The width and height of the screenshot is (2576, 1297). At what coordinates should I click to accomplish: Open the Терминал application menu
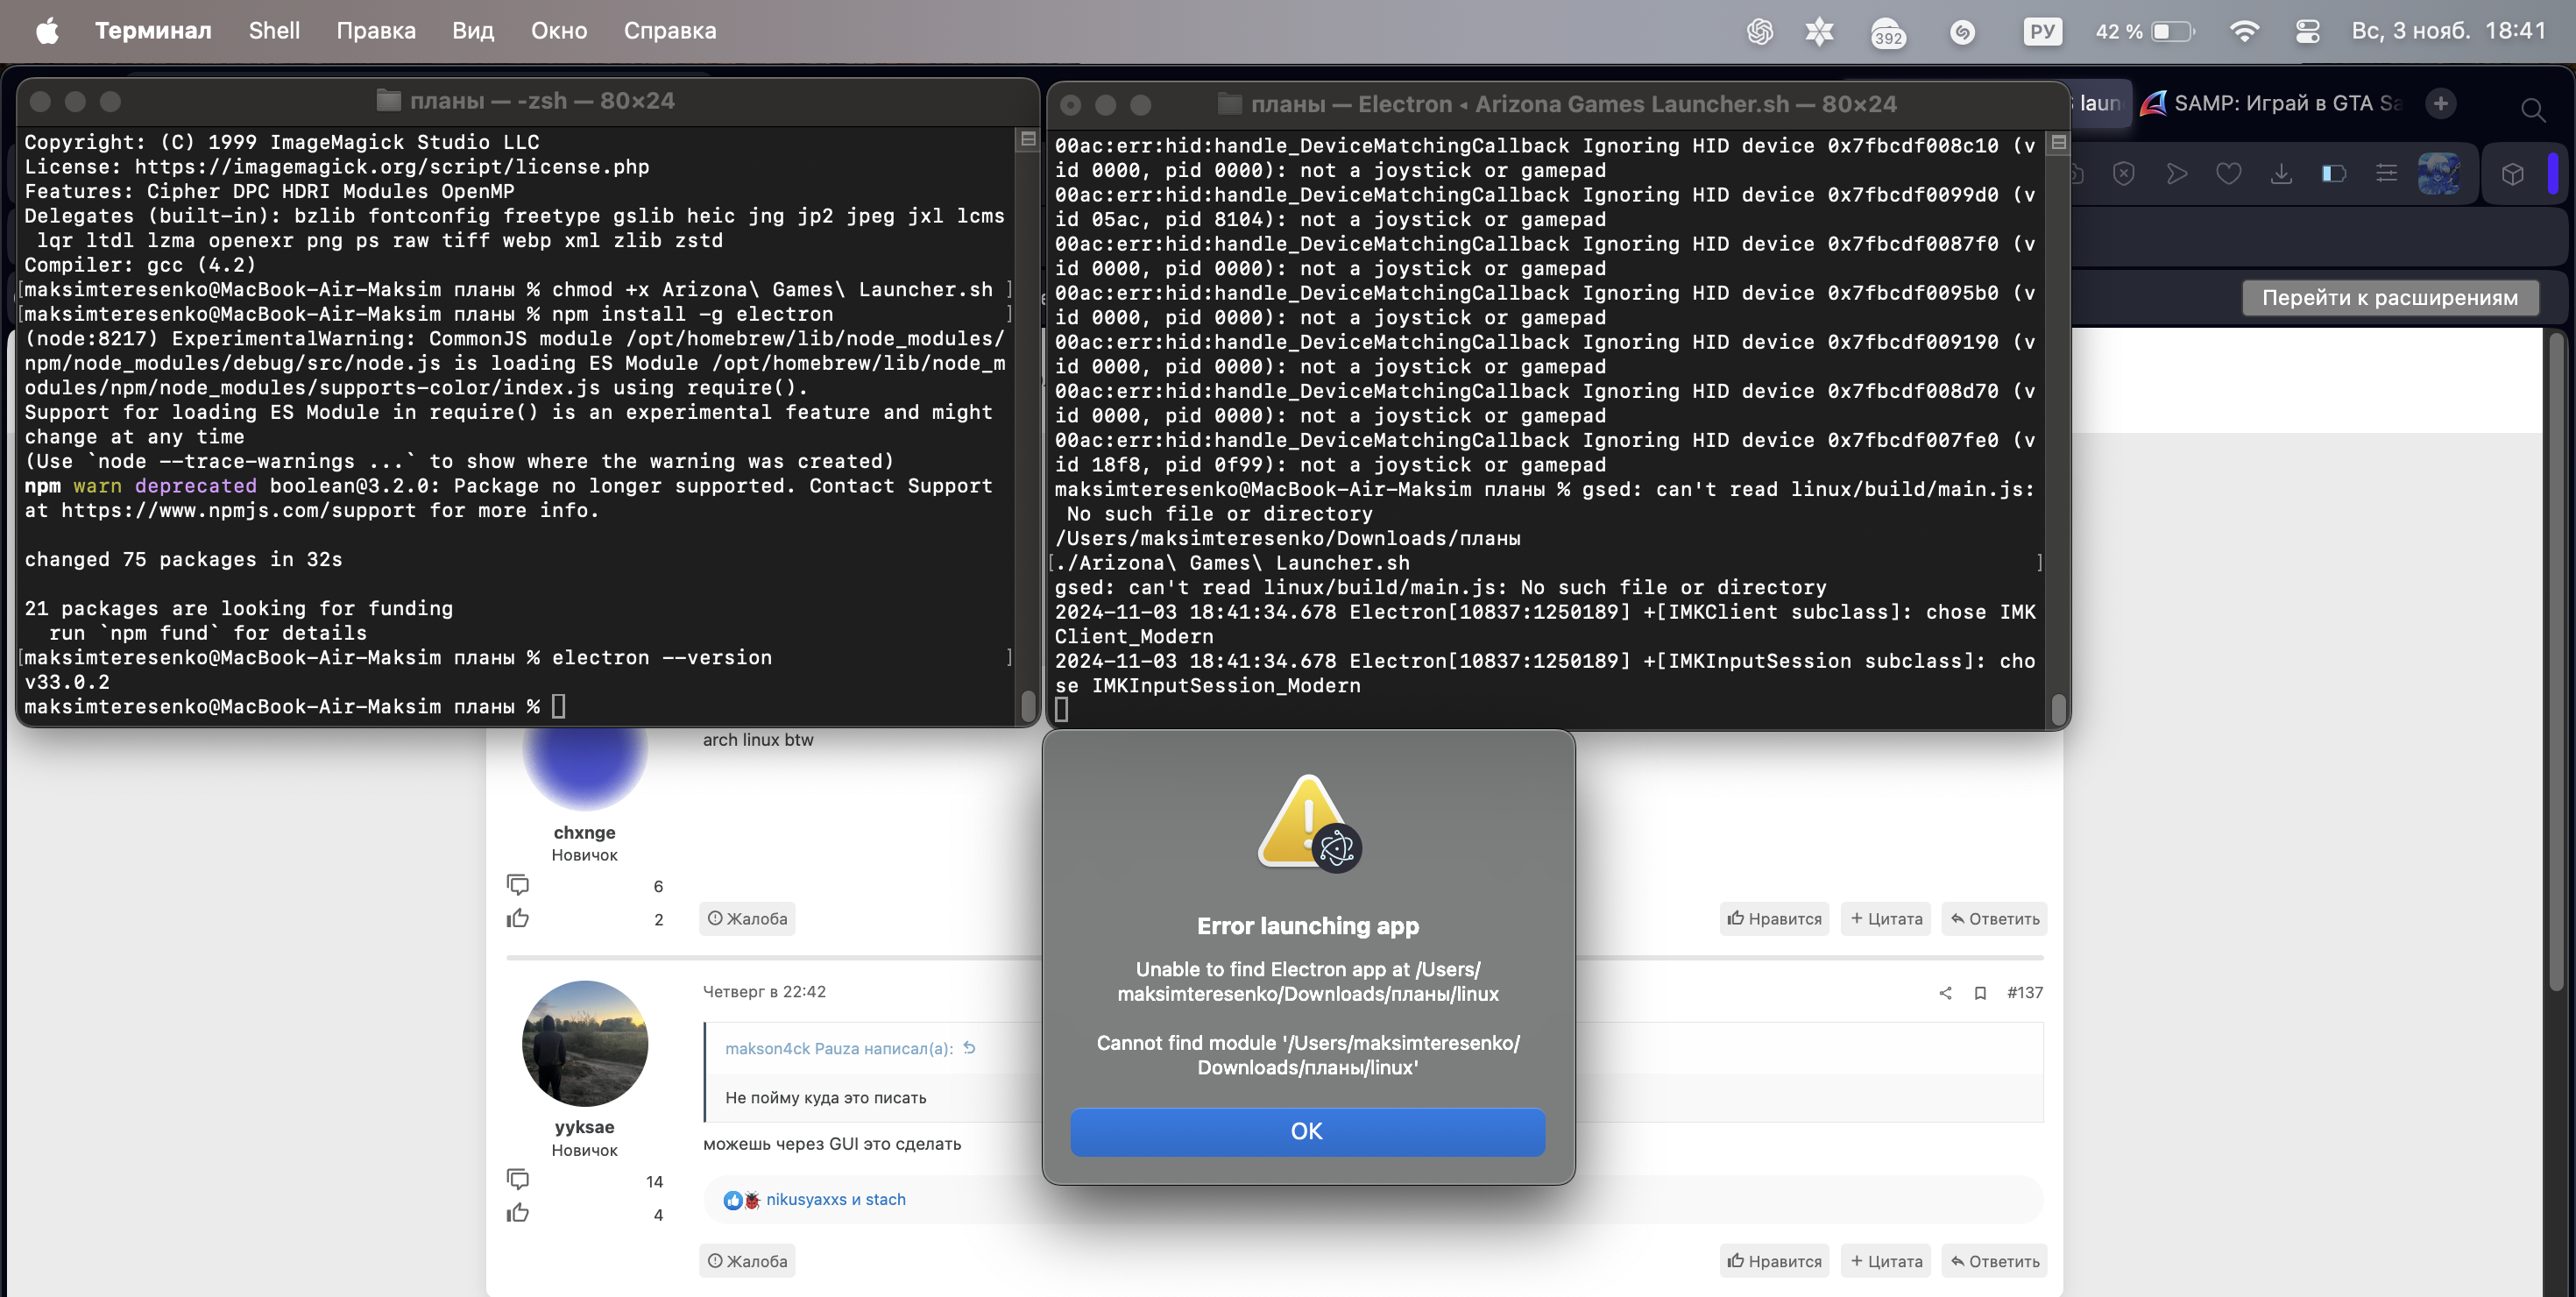[153, 31]
